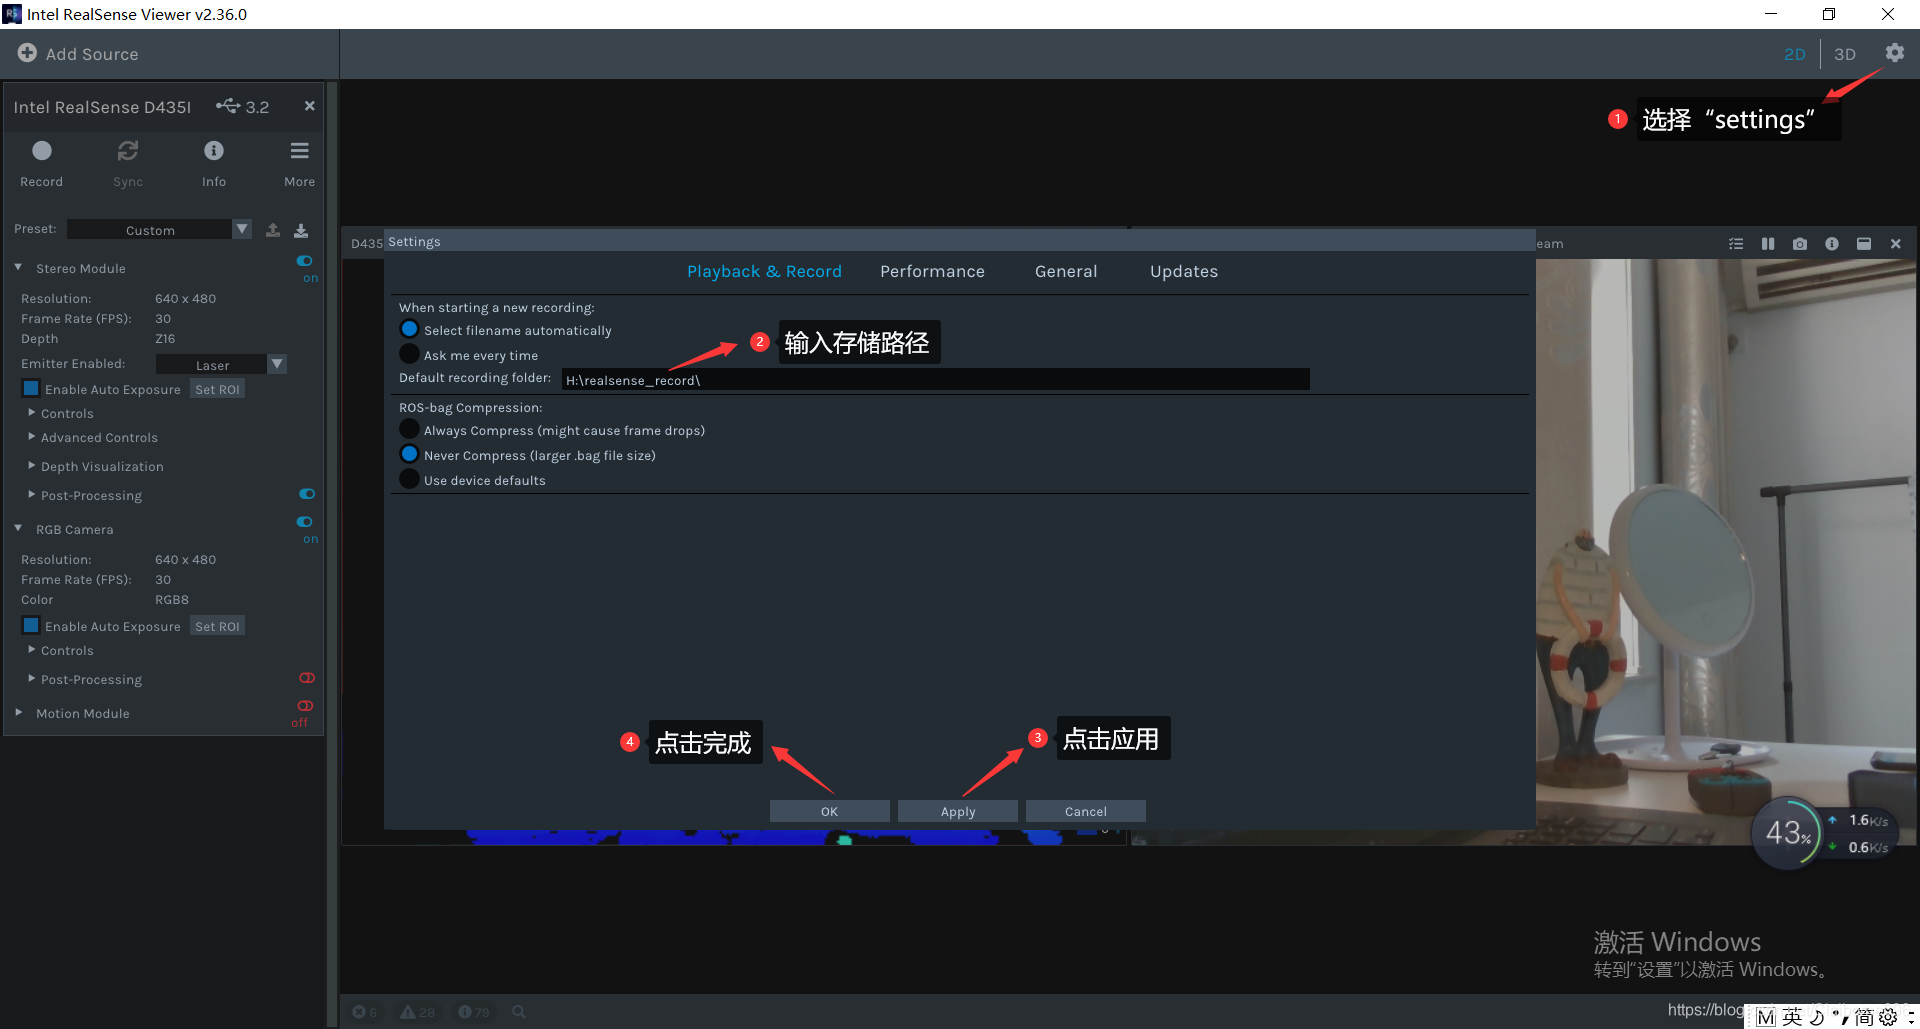The width and height of the screenshot is (1920, 1029).
Task: Select 'Never Compress' radio option
Action: tap(409, 454)
